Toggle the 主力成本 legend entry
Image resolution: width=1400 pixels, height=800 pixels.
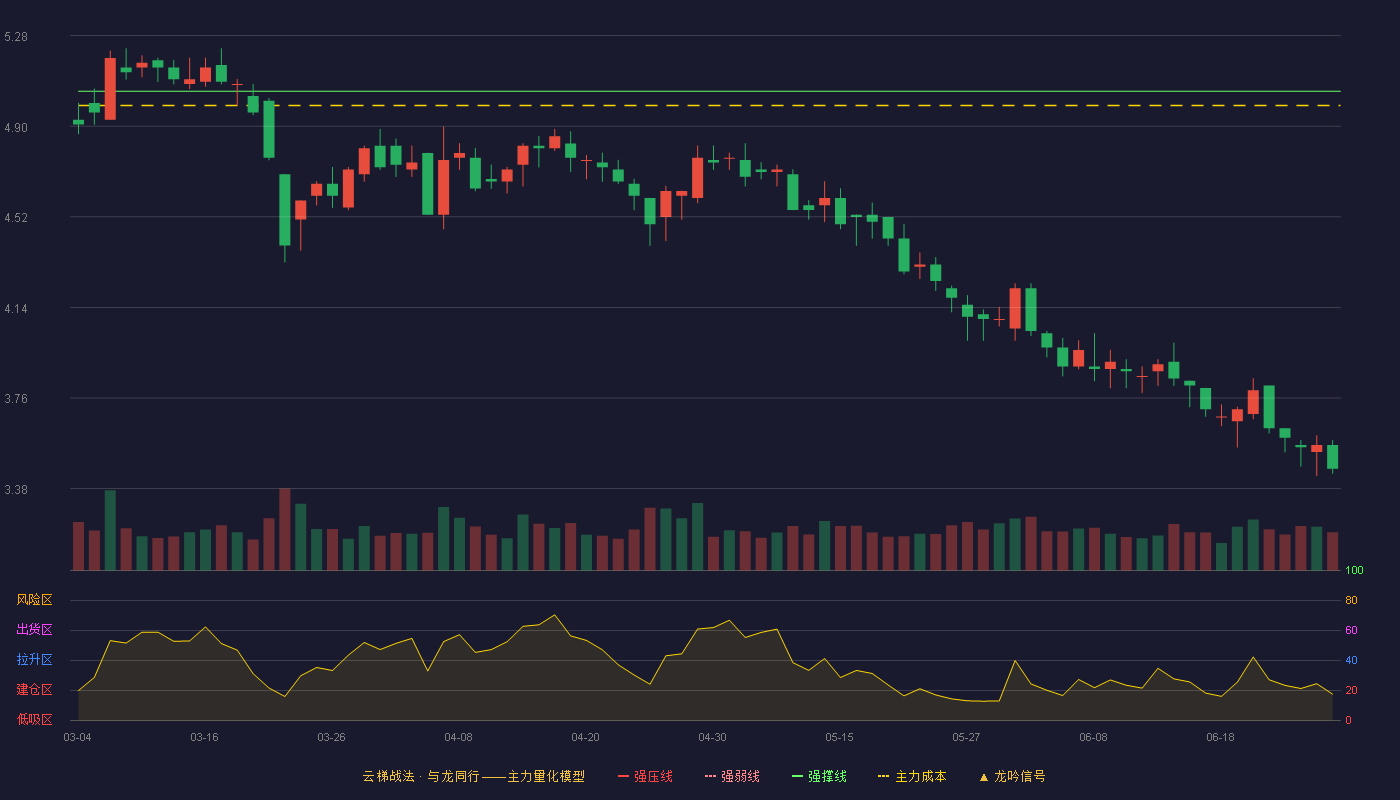[x=912, y=776]
